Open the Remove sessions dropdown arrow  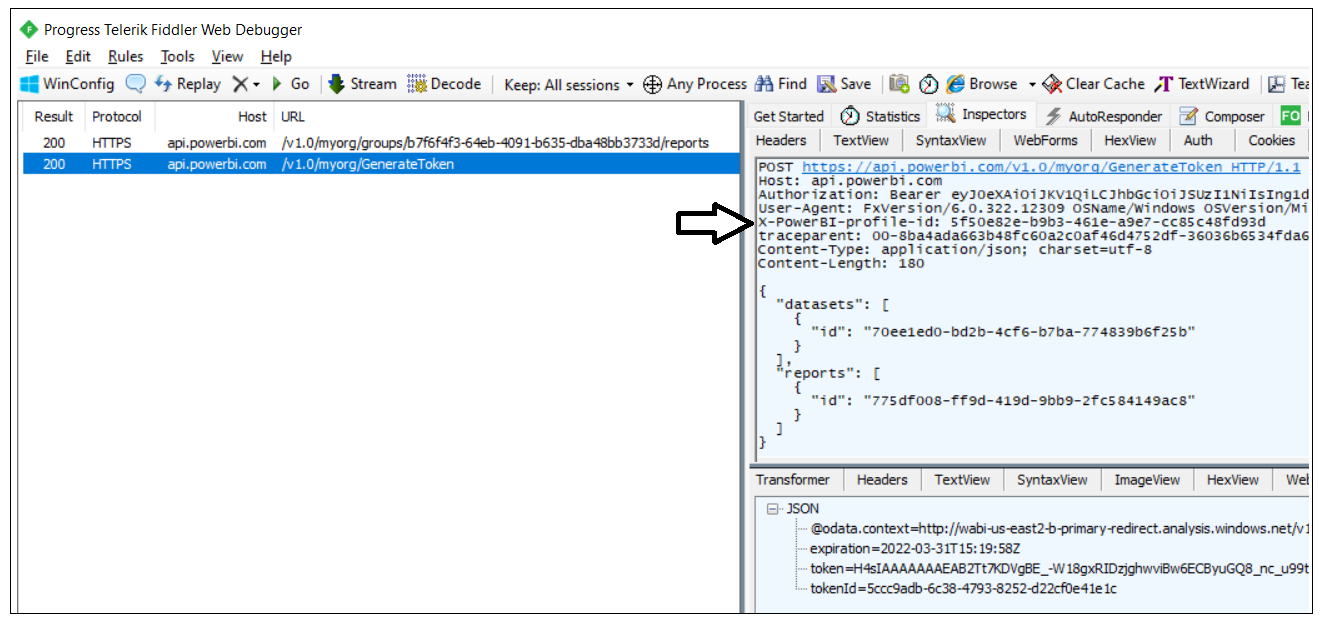click(256, 85)
